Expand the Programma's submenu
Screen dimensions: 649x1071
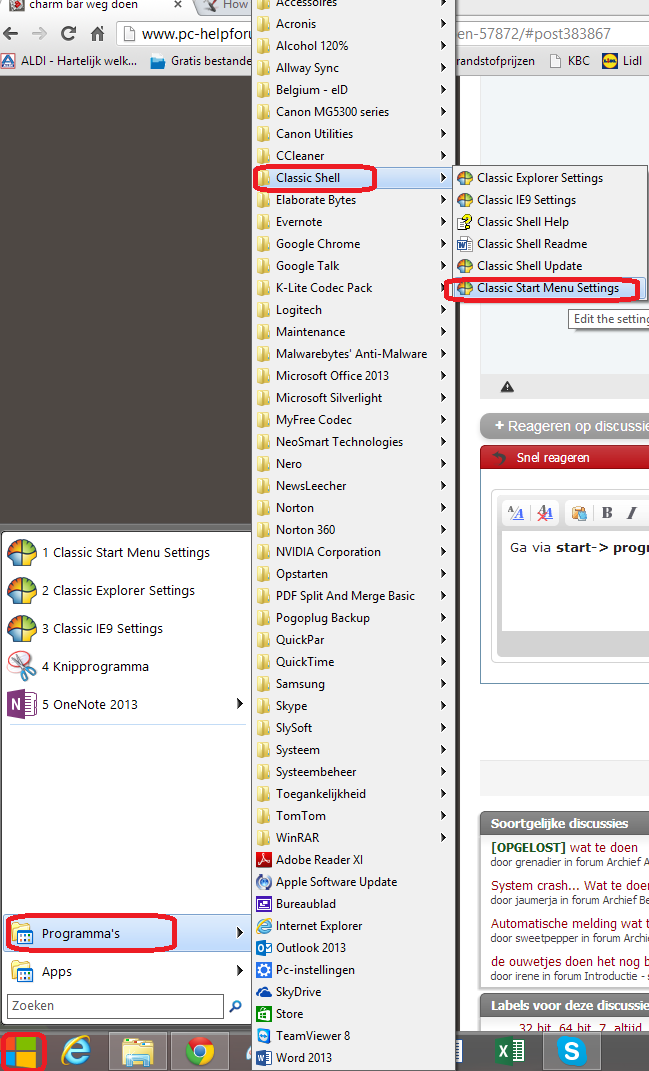[125, 934]
